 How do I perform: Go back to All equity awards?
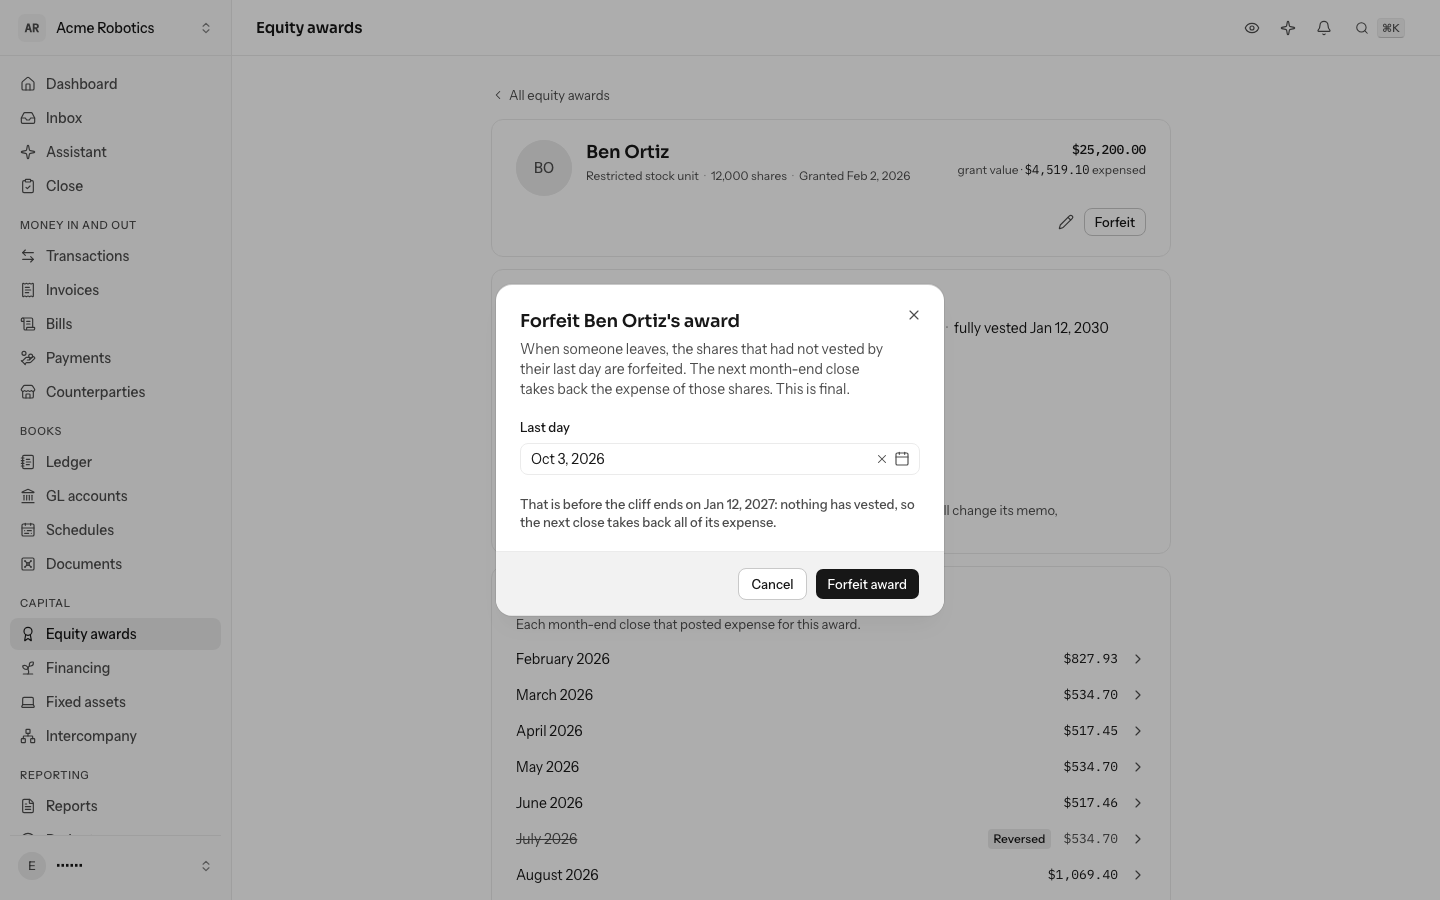click(x=552, y=95)
